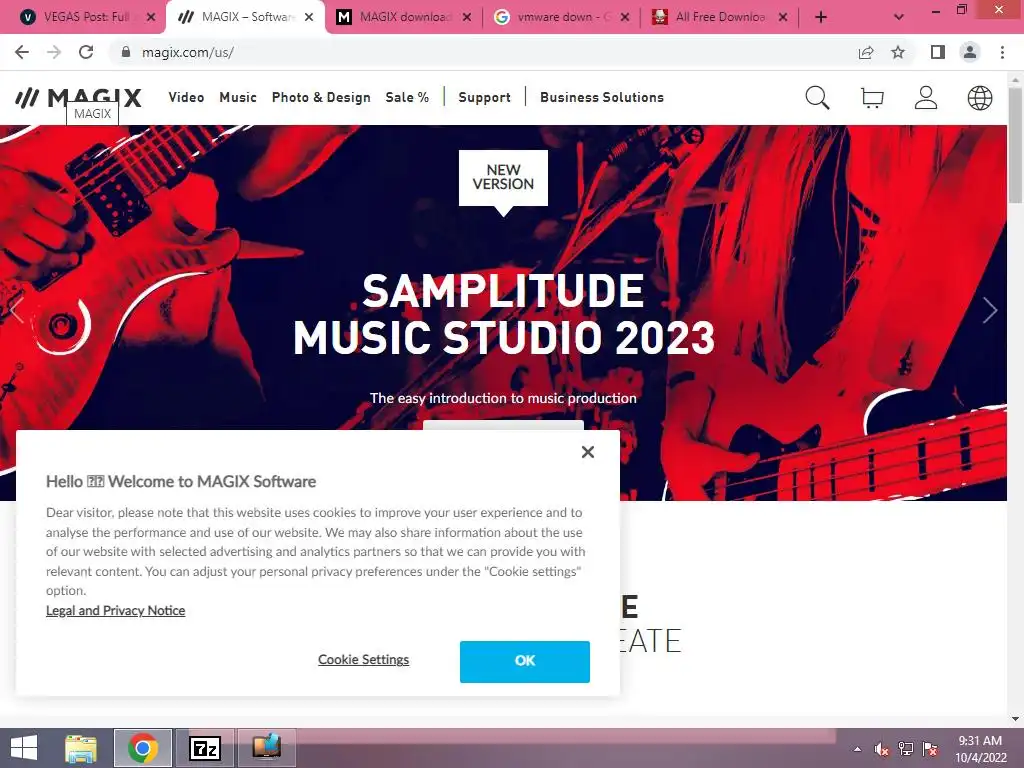
Task: Click the browser forward arrow
Action: [54, 52]
